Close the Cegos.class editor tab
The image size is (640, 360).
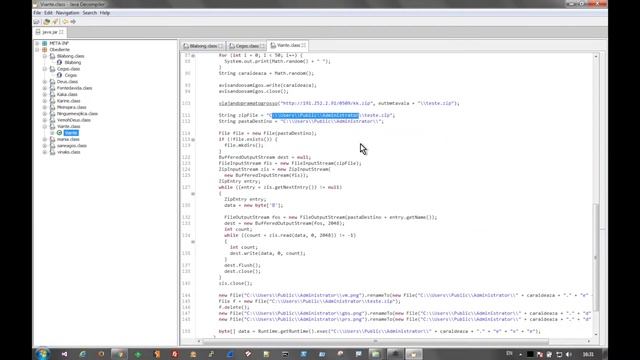pyautogui.click(x=262, y=46)
